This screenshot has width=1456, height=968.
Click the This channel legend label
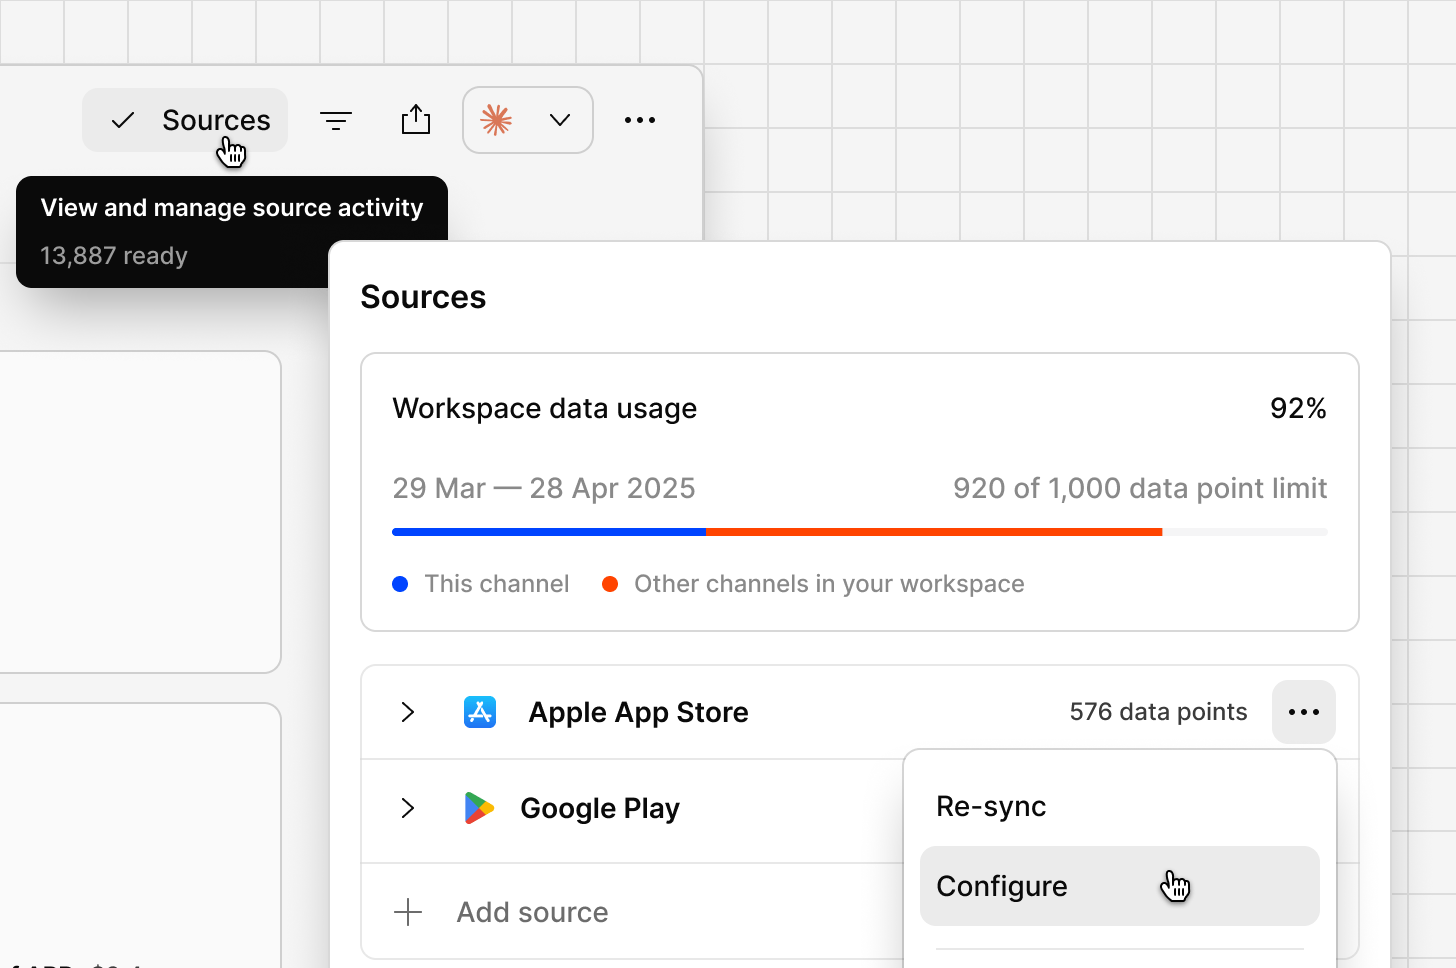coord(497,584)
